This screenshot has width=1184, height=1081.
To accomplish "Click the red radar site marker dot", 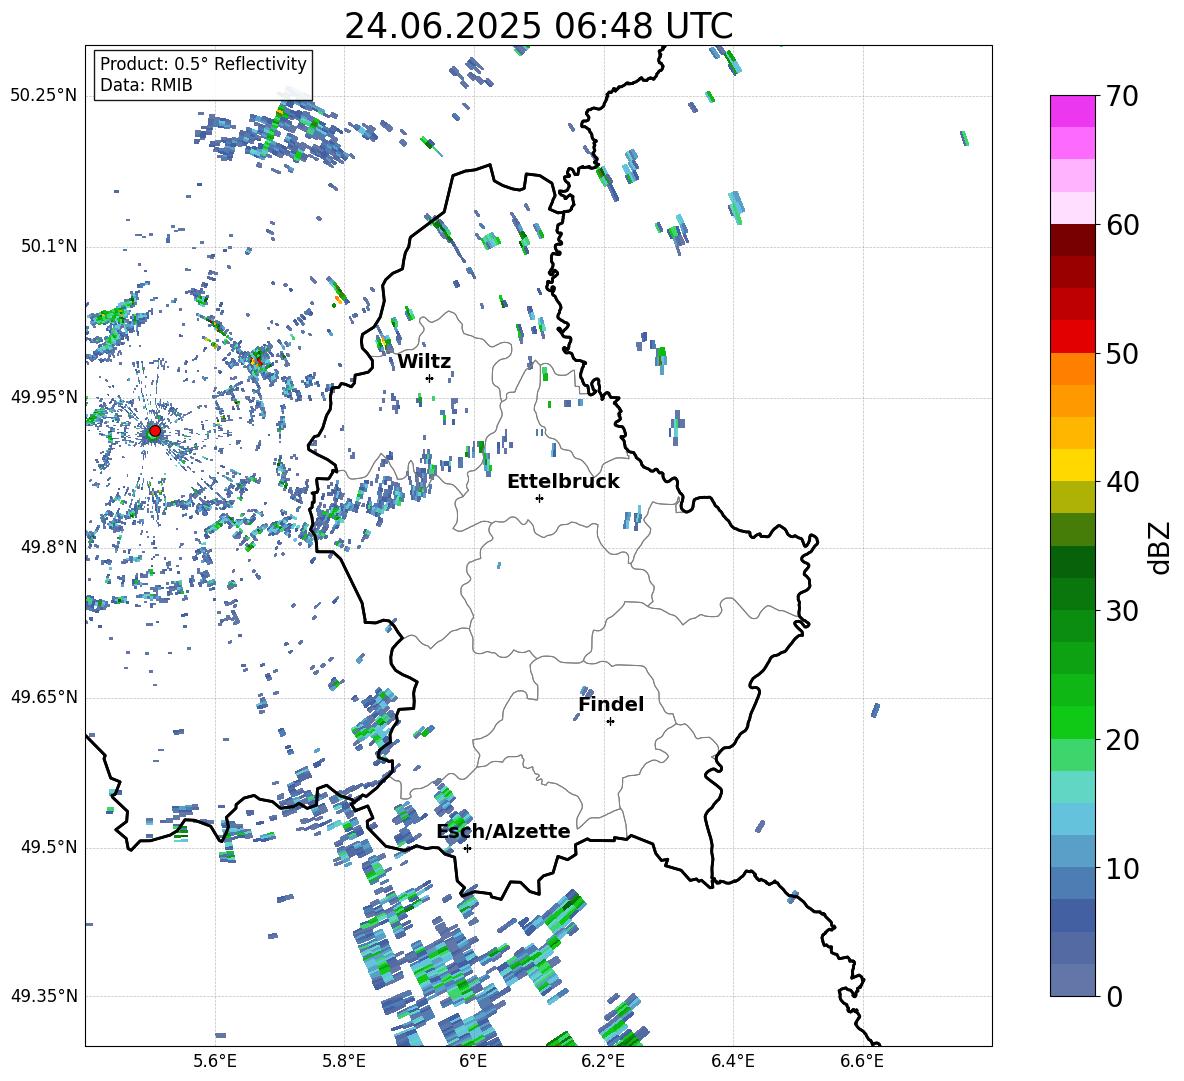I will coord(155,431).
